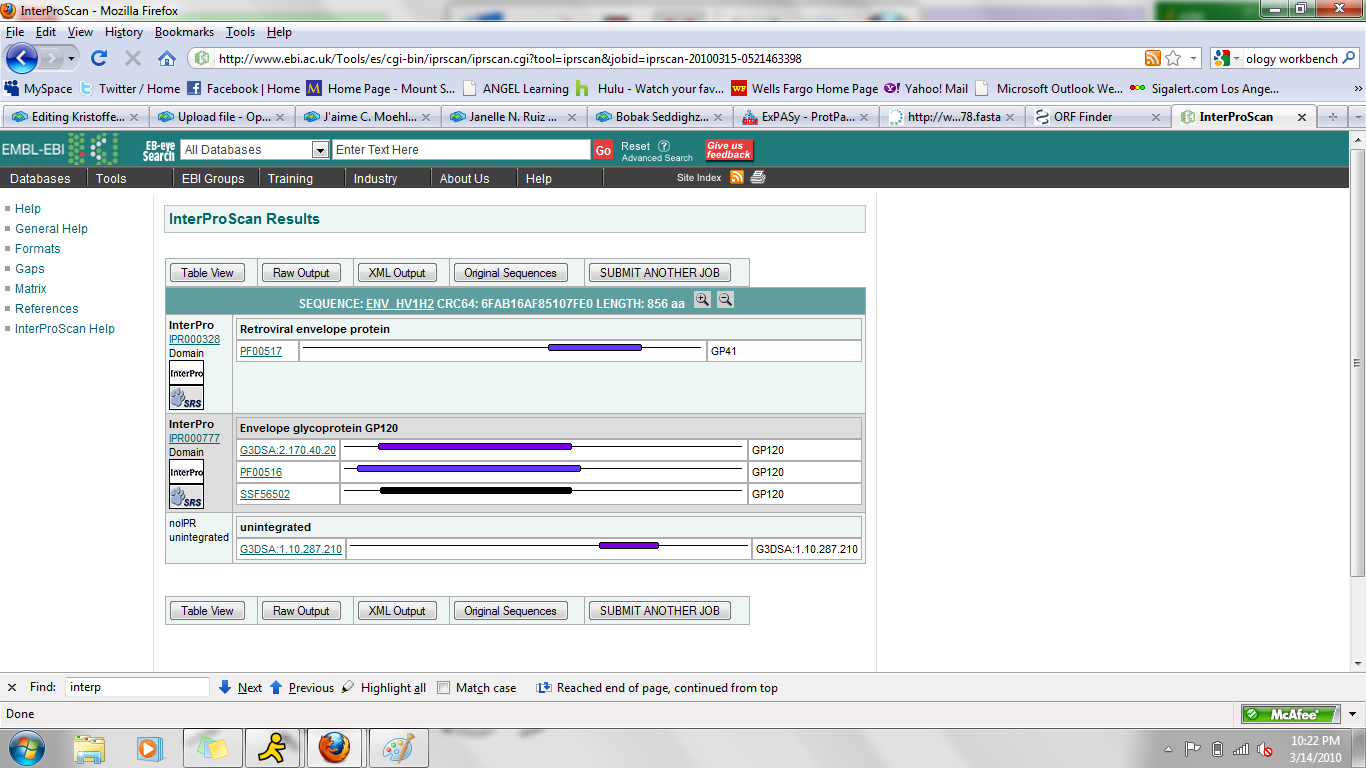This screenshot has width=1366, height=768.
Task: Click the purple GP41 domain bar
Action: click(x=595, y=348)
